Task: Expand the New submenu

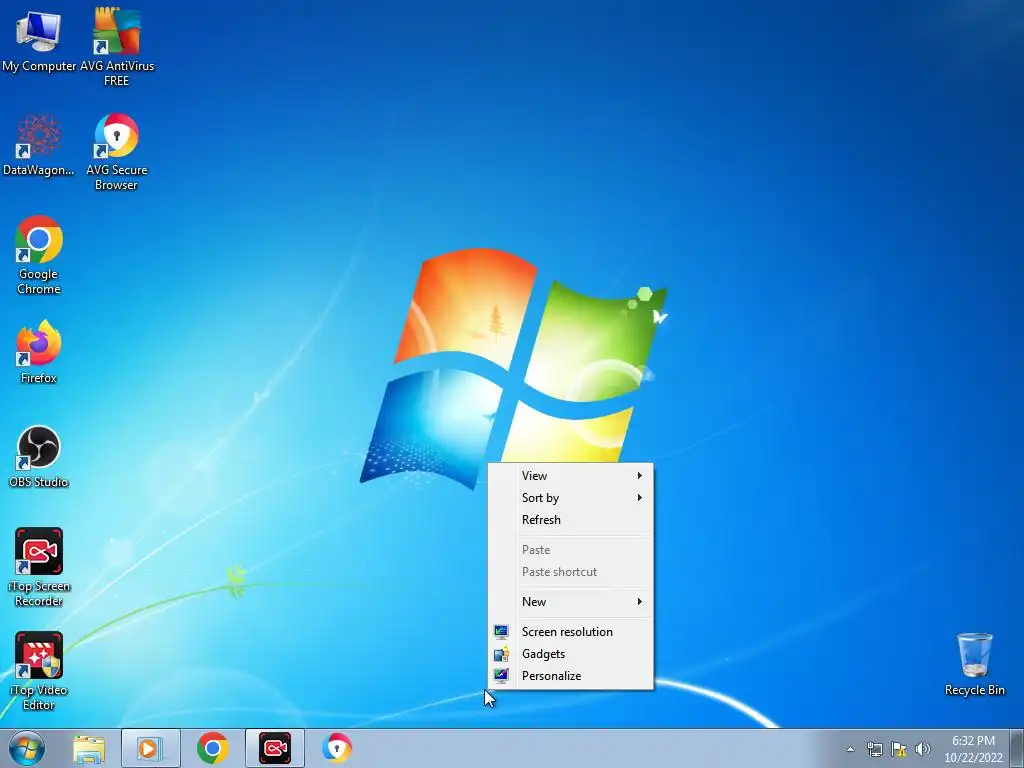Action: (571, 601)
